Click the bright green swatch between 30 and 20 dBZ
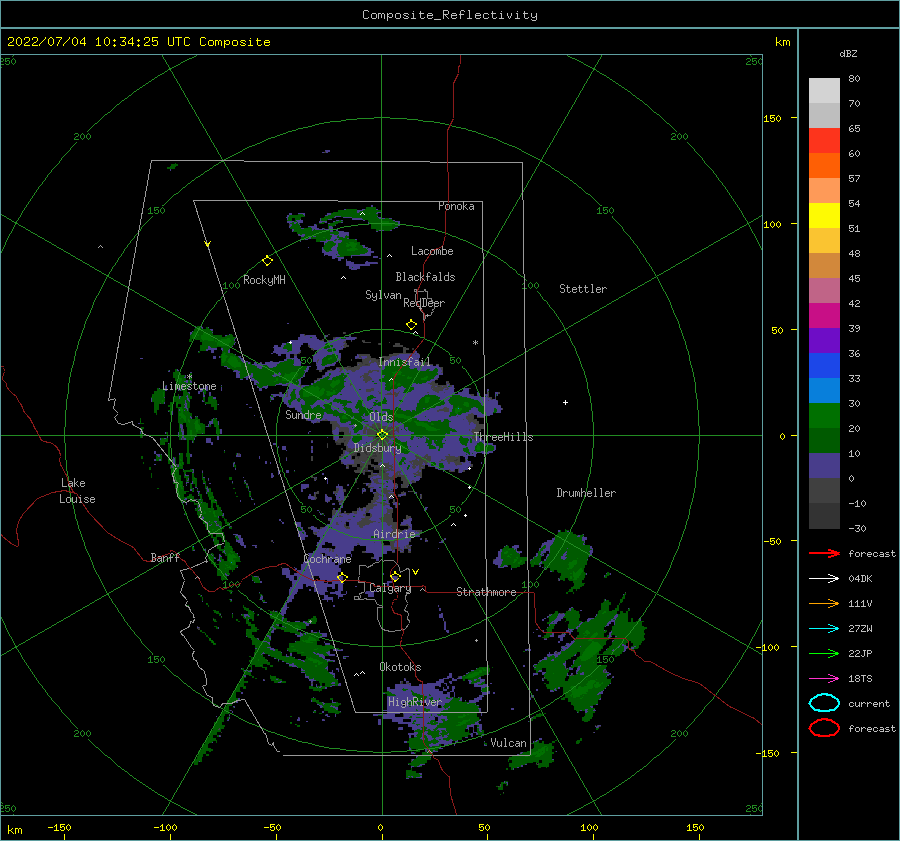This screenshot has width=900, height=841. [824, 416]
